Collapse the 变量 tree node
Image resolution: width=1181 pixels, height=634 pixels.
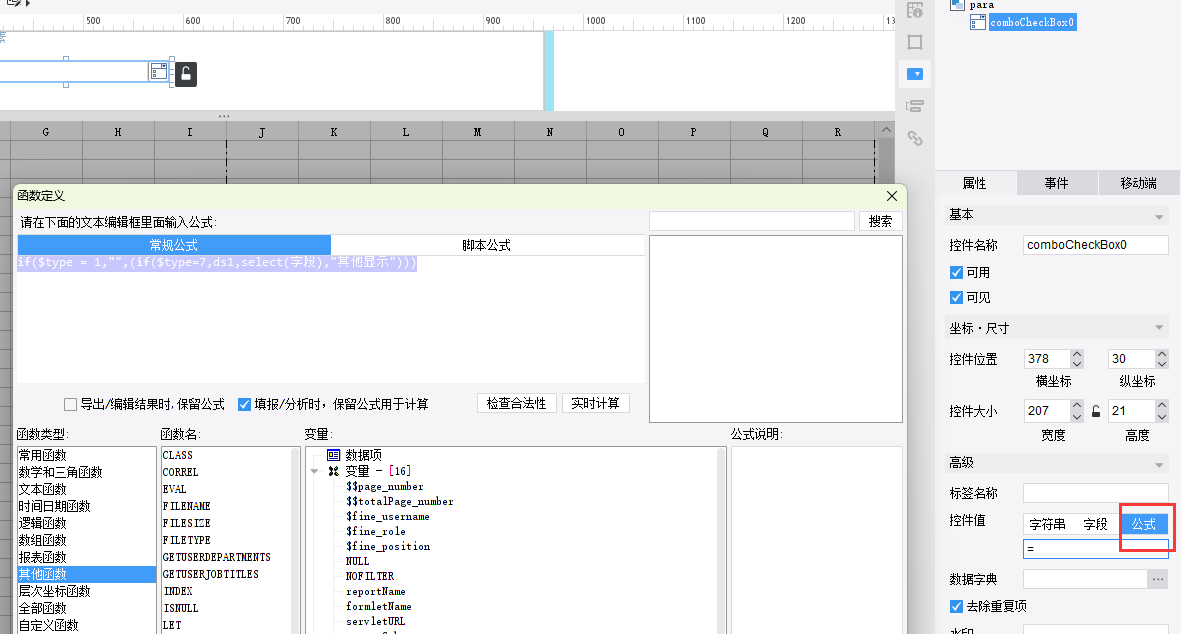[x=315, y=471]
